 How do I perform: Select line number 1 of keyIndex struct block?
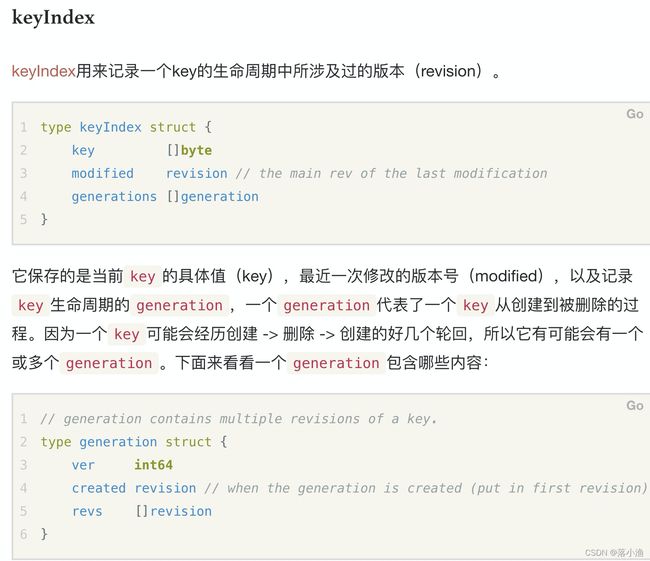(24, 127)
